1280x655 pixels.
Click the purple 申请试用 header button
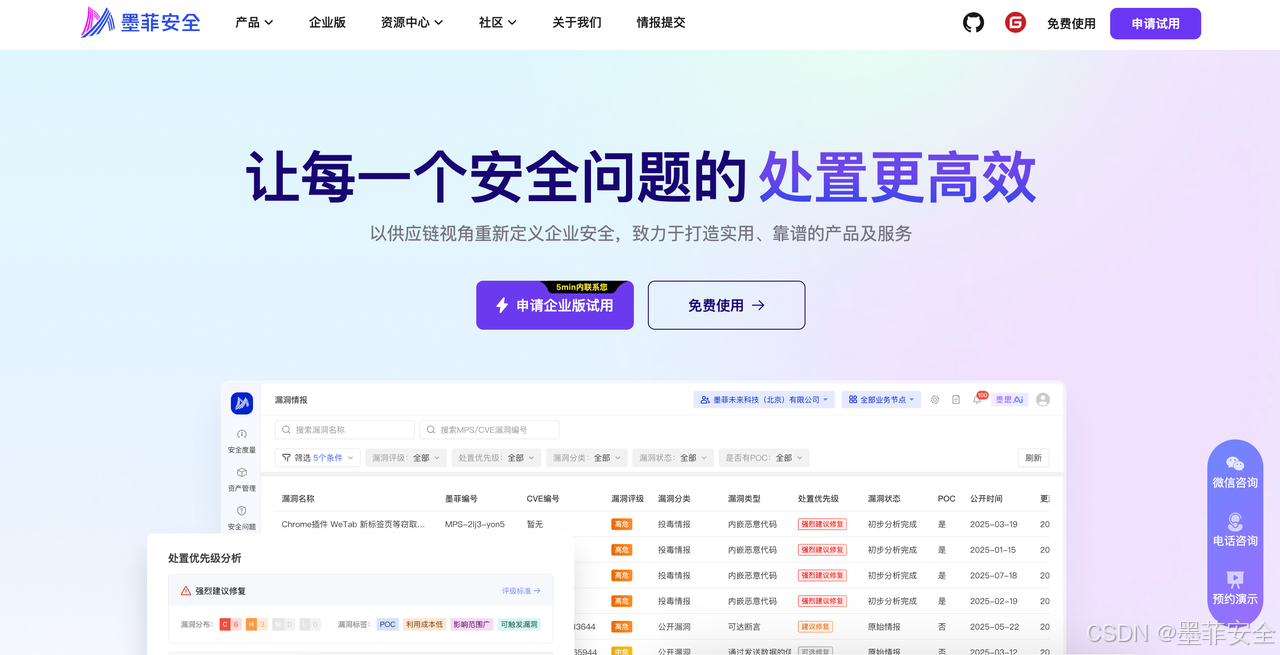pyautogui.click(x=1155, y=23)
